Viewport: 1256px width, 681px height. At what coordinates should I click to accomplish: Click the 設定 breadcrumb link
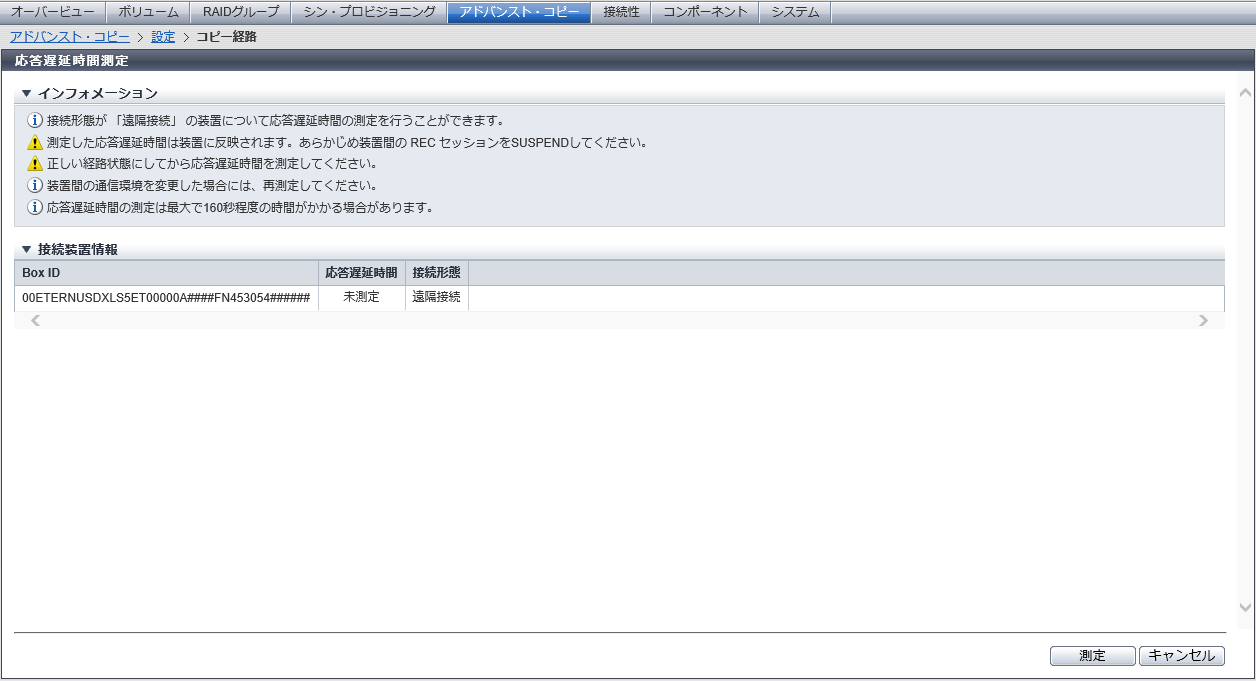coord(163,37)
